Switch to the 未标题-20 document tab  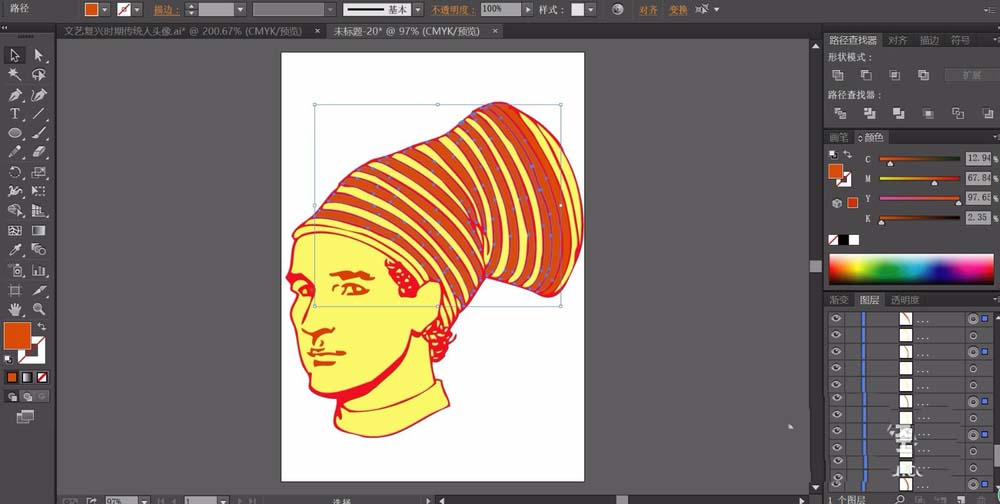tap(407, 31)
